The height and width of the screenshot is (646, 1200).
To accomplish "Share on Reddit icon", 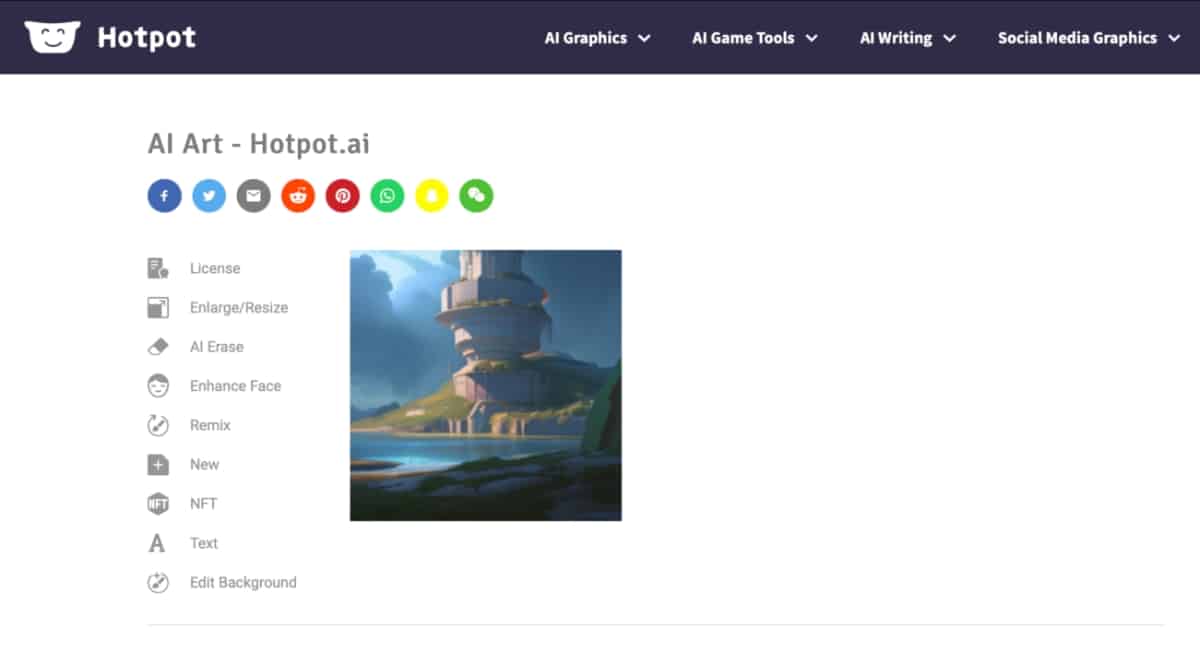I will tap(298, 195).
